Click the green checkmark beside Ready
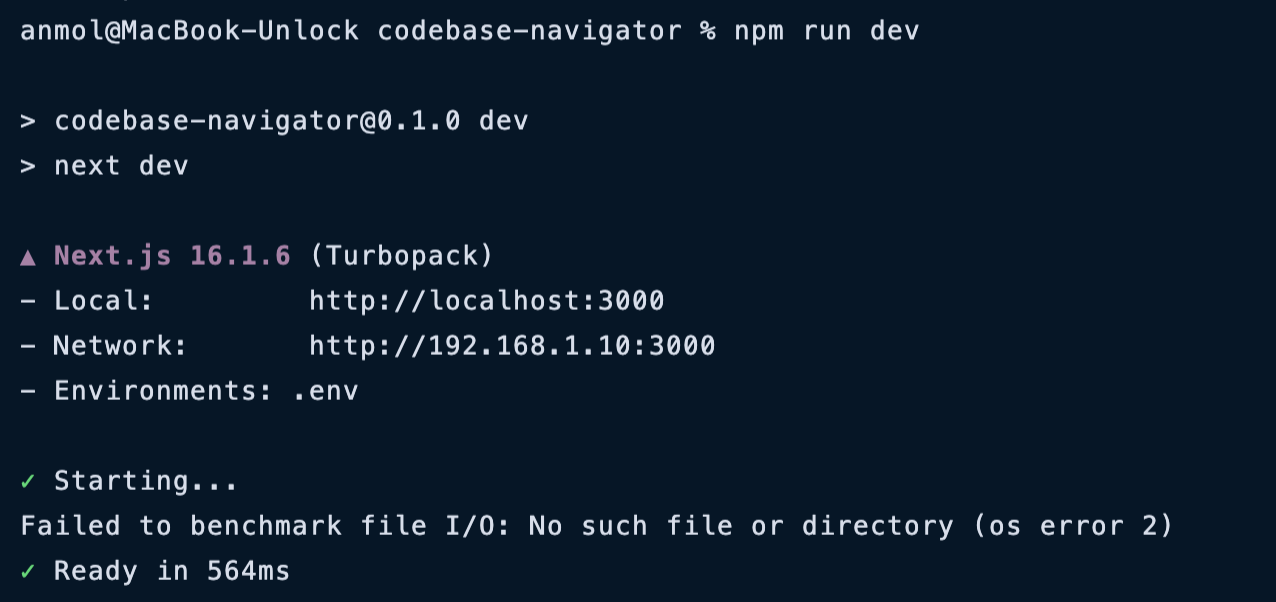1276x602 pixels. click(28, 572)
